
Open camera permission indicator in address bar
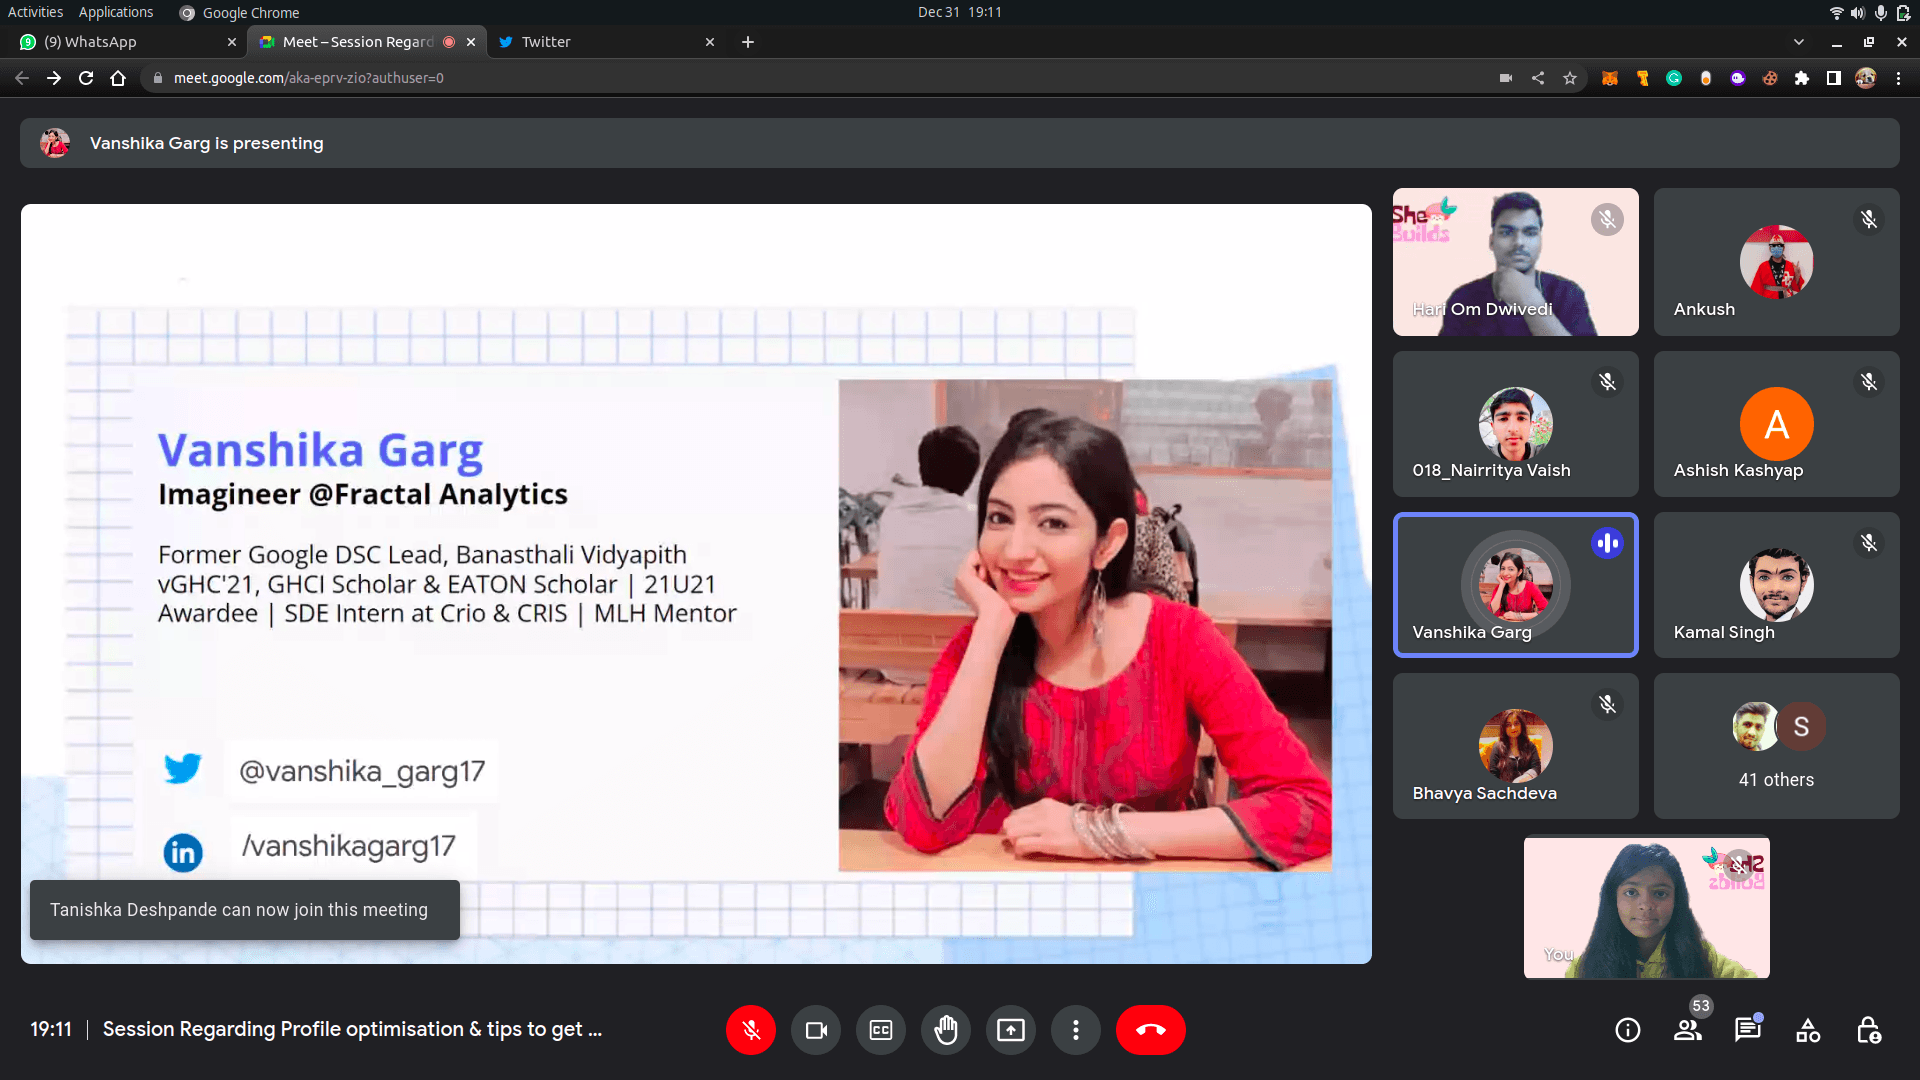click(x=1506, y=78)
